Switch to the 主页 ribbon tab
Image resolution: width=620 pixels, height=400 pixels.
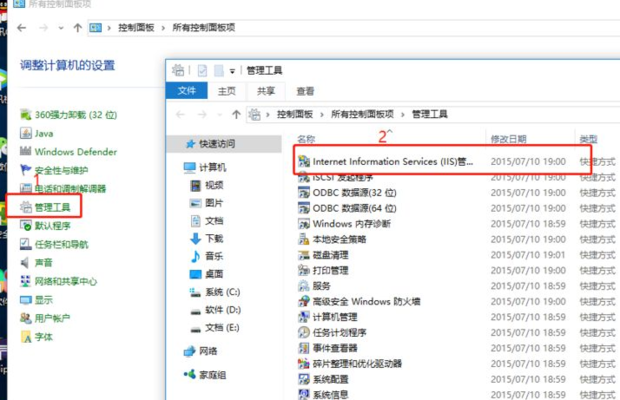[x=227, y=91]
